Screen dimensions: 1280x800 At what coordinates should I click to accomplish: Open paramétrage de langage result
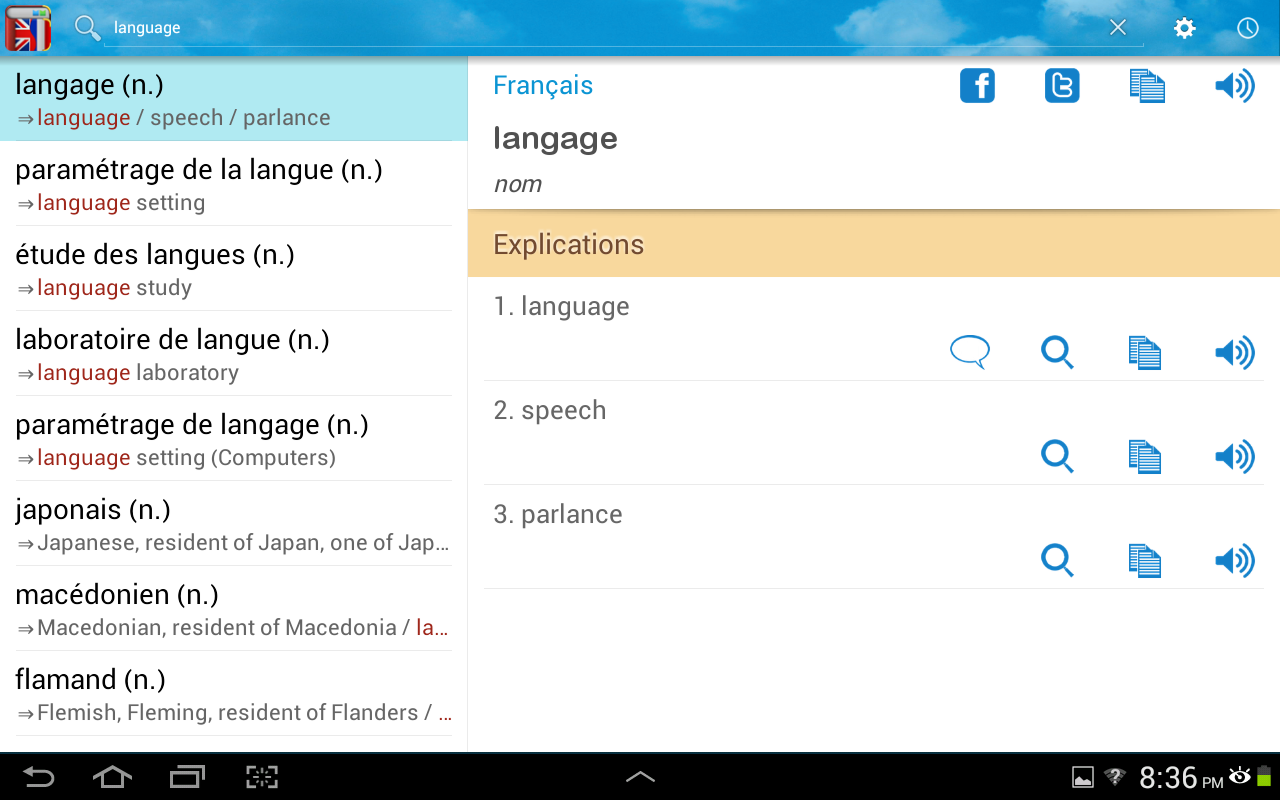coord(234,439)
